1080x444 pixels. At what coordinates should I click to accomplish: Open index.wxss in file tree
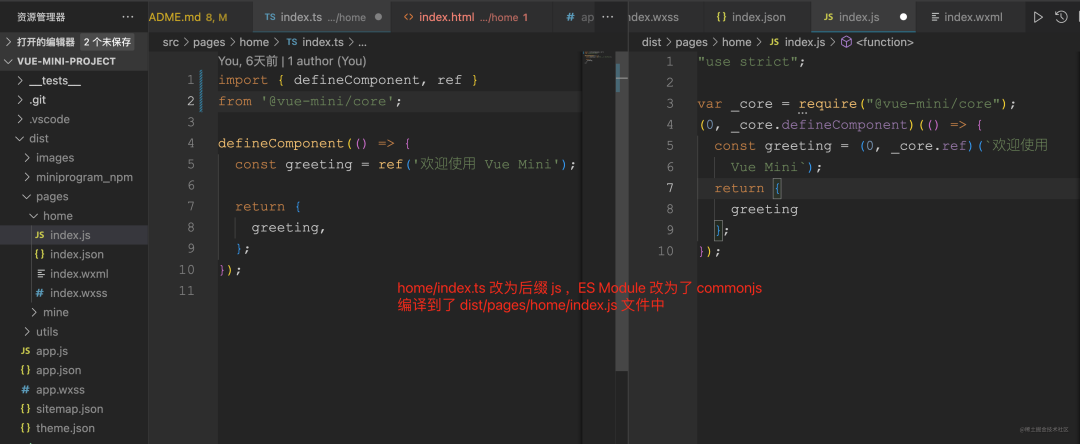click(x=74, y=293)
